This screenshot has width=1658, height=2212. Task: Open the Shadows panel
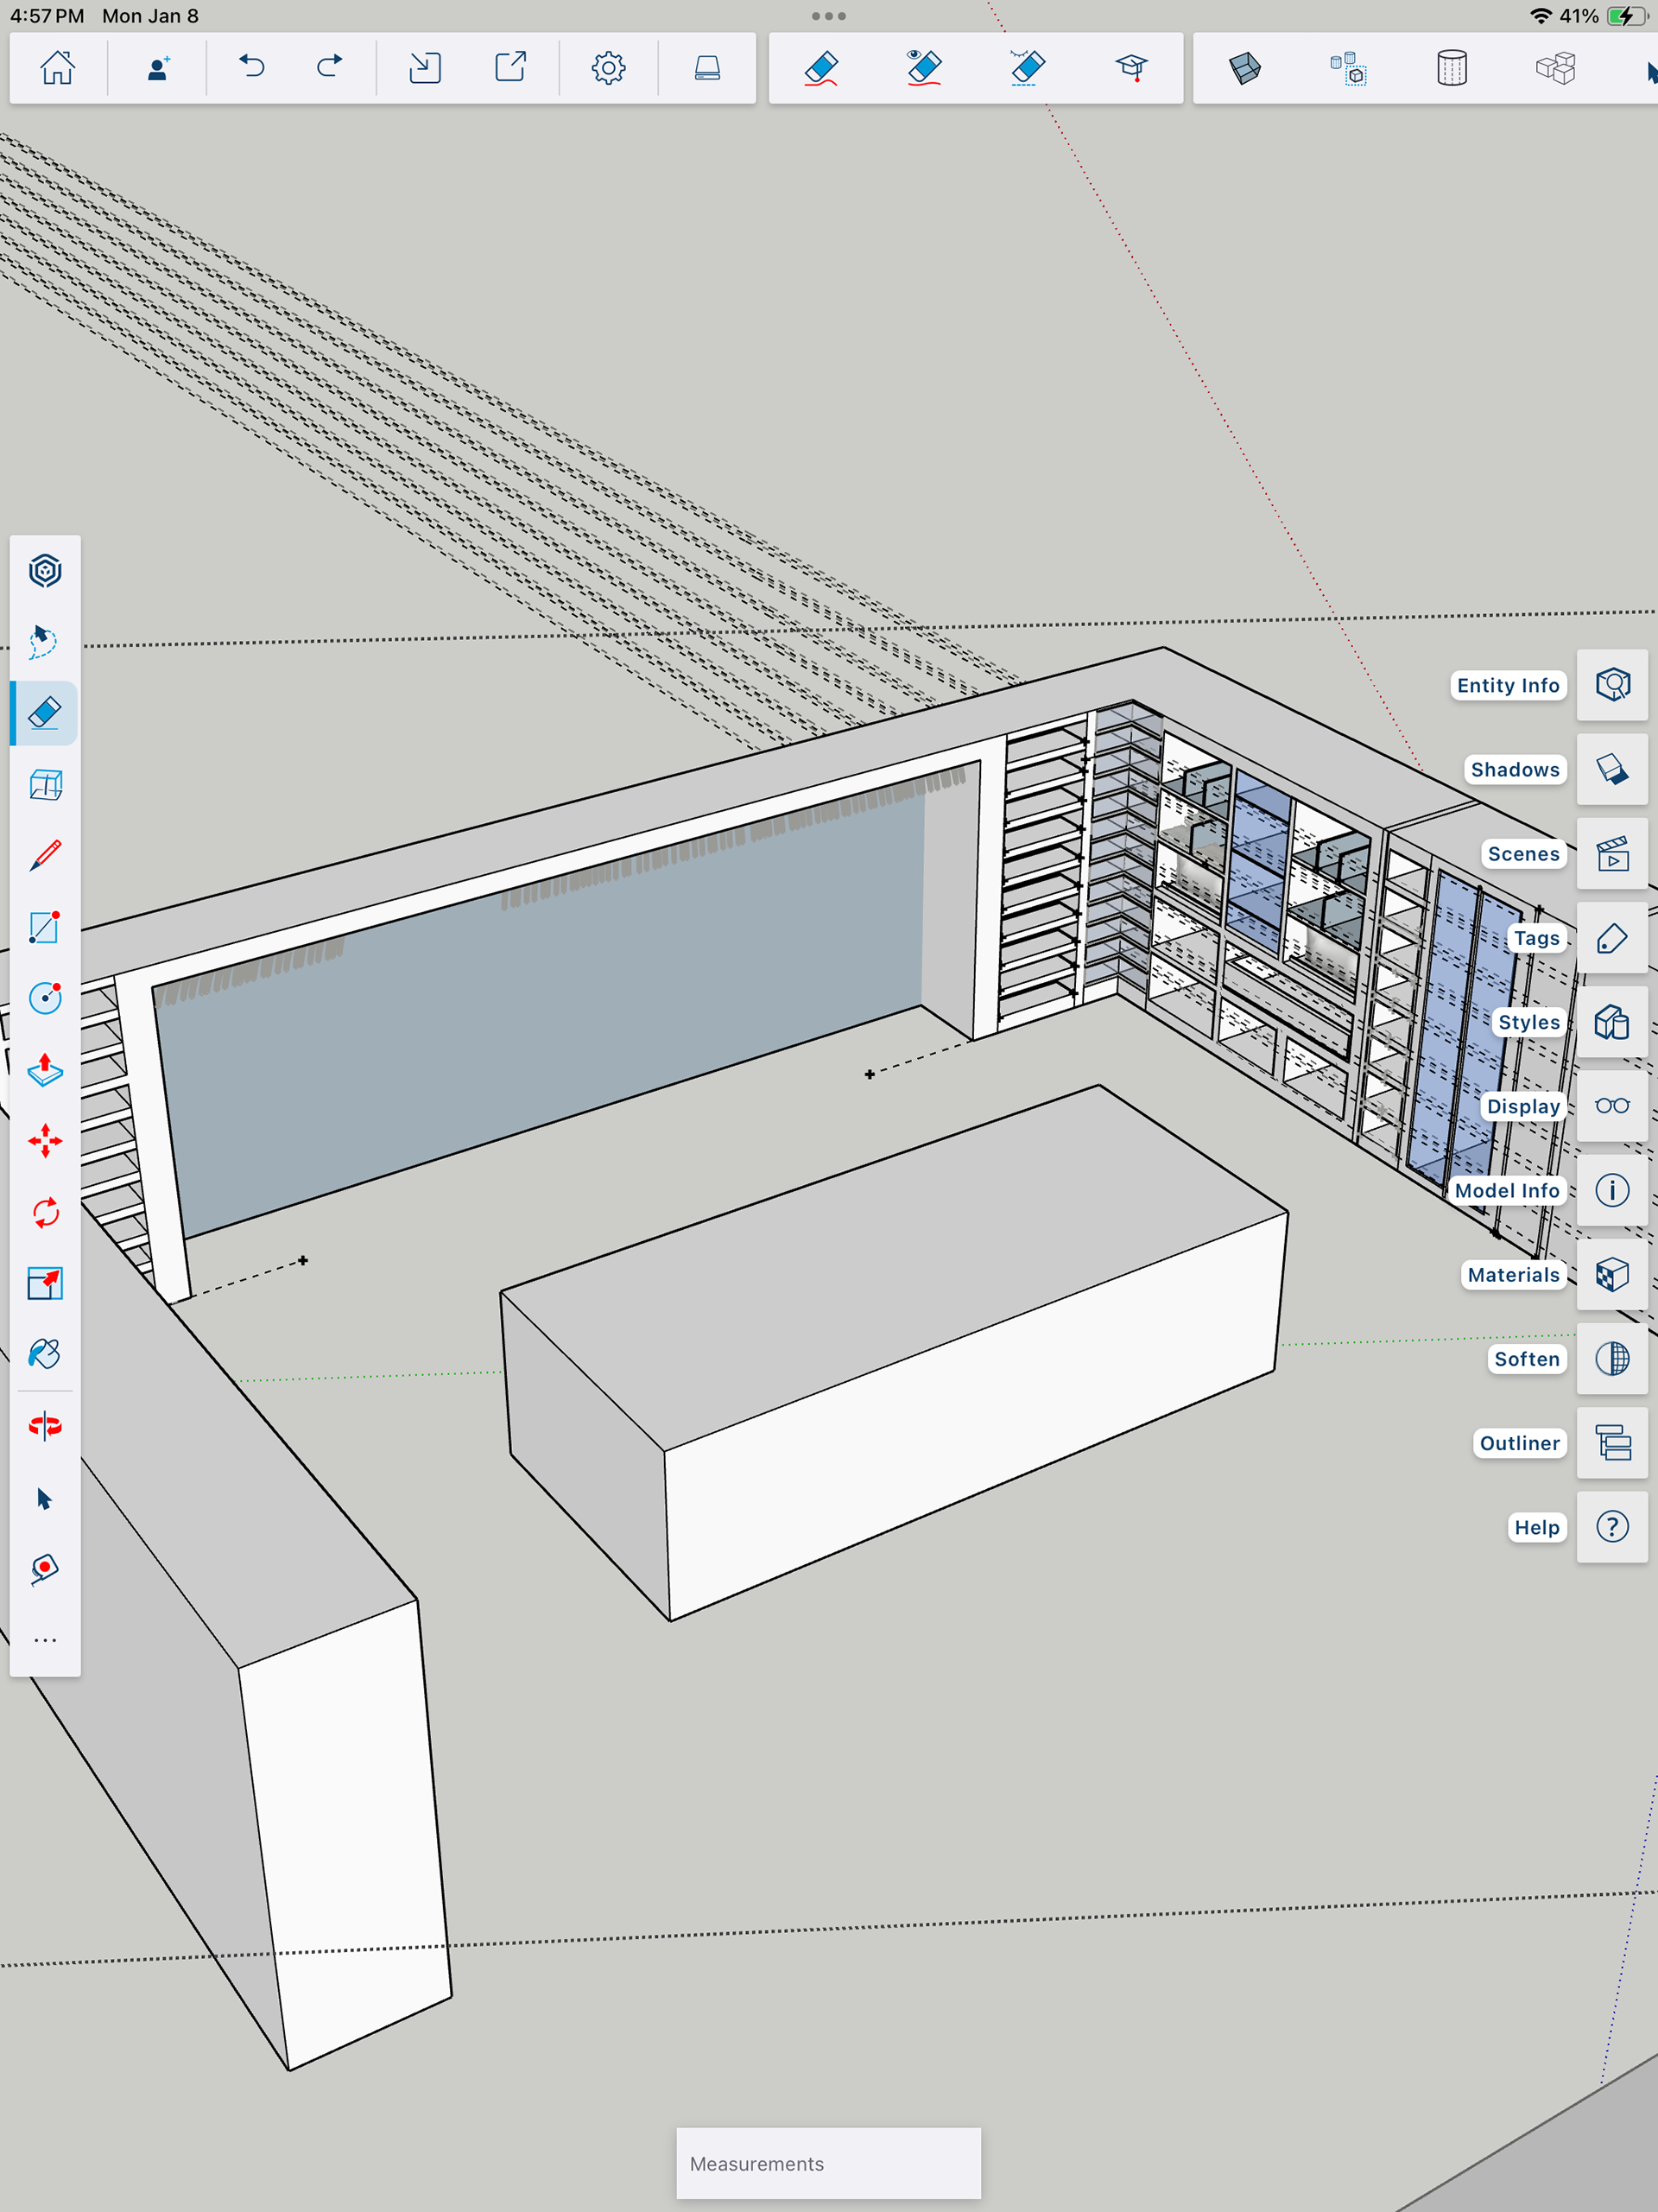(x=1611, y=769)
